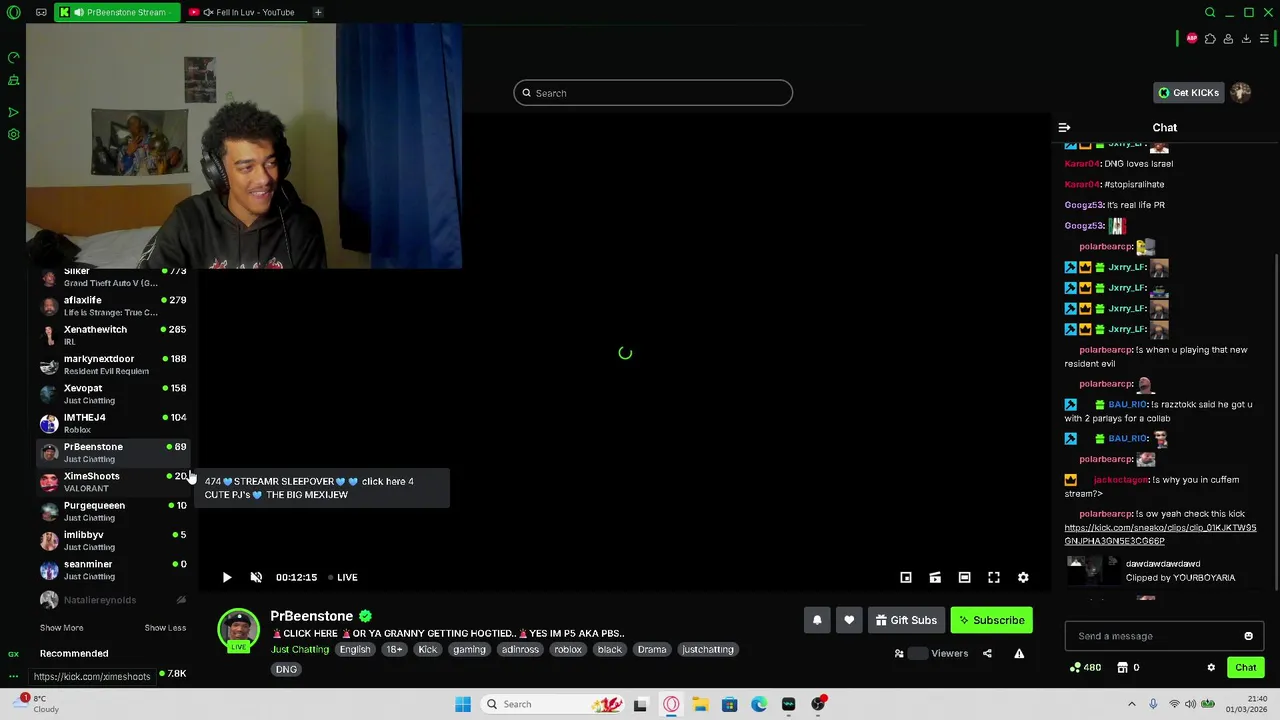The height and width of the screenshot is (720, 1280).
Task: Open Opera sidebar settings hexagon icon
Action: click(13, 134)
